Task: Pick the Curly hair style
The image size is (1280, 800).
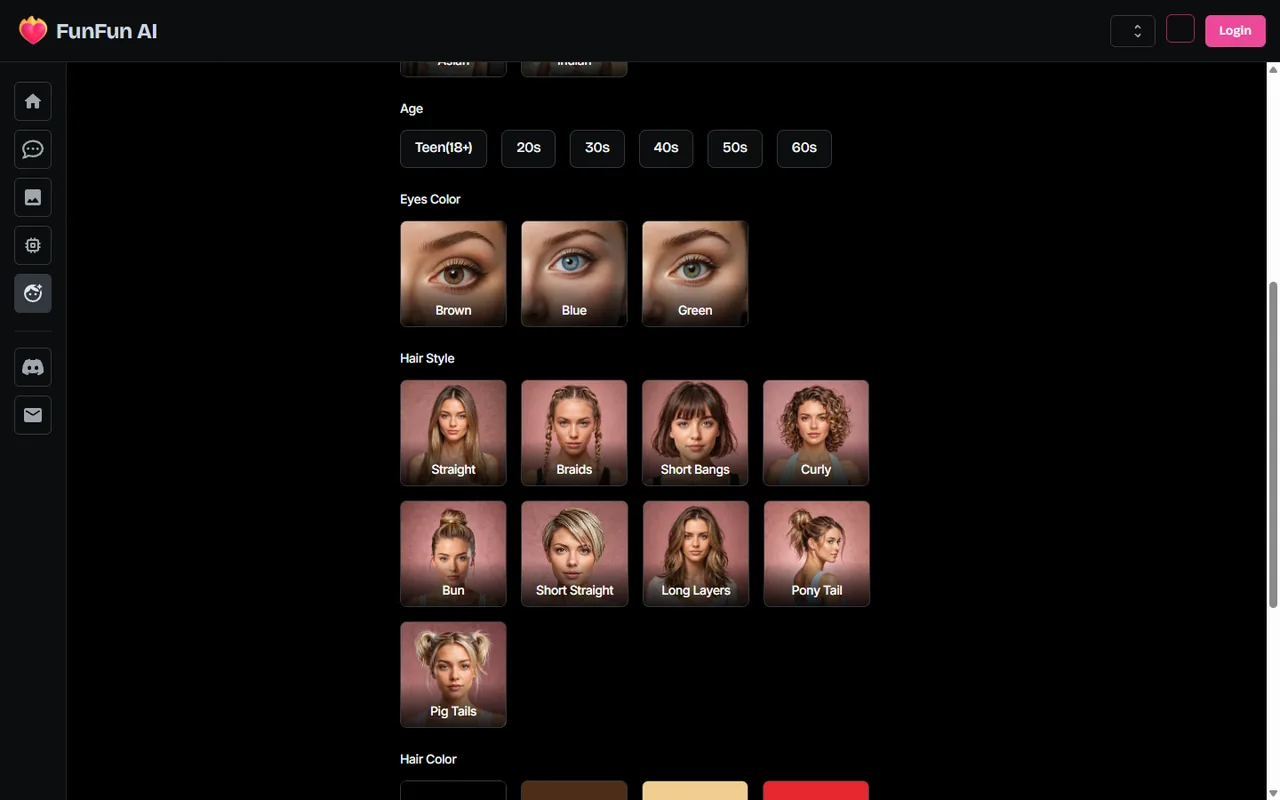Action: click(x=816, y=433)
